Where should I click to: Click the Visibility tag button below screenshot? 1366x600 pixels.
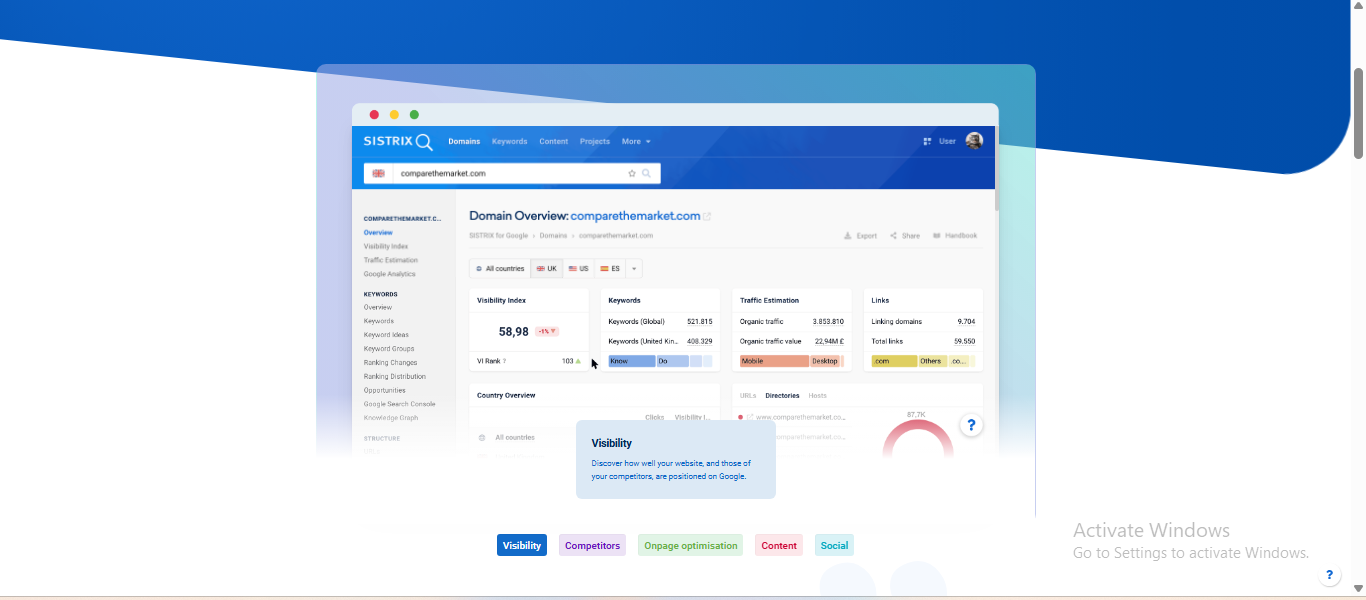(522, 545)
